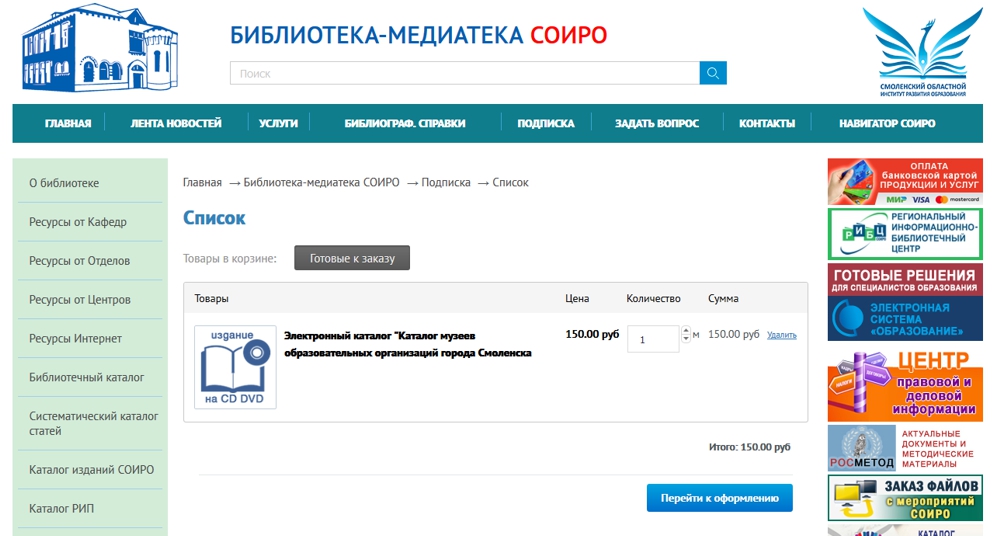The image size is (1000, 536).
Task: Open Каталог изданий СОИРО sidebar link
Action: tap(91, 470)
